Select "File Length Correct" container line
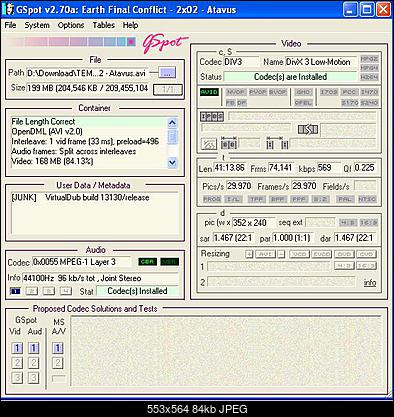 [89, 121]
